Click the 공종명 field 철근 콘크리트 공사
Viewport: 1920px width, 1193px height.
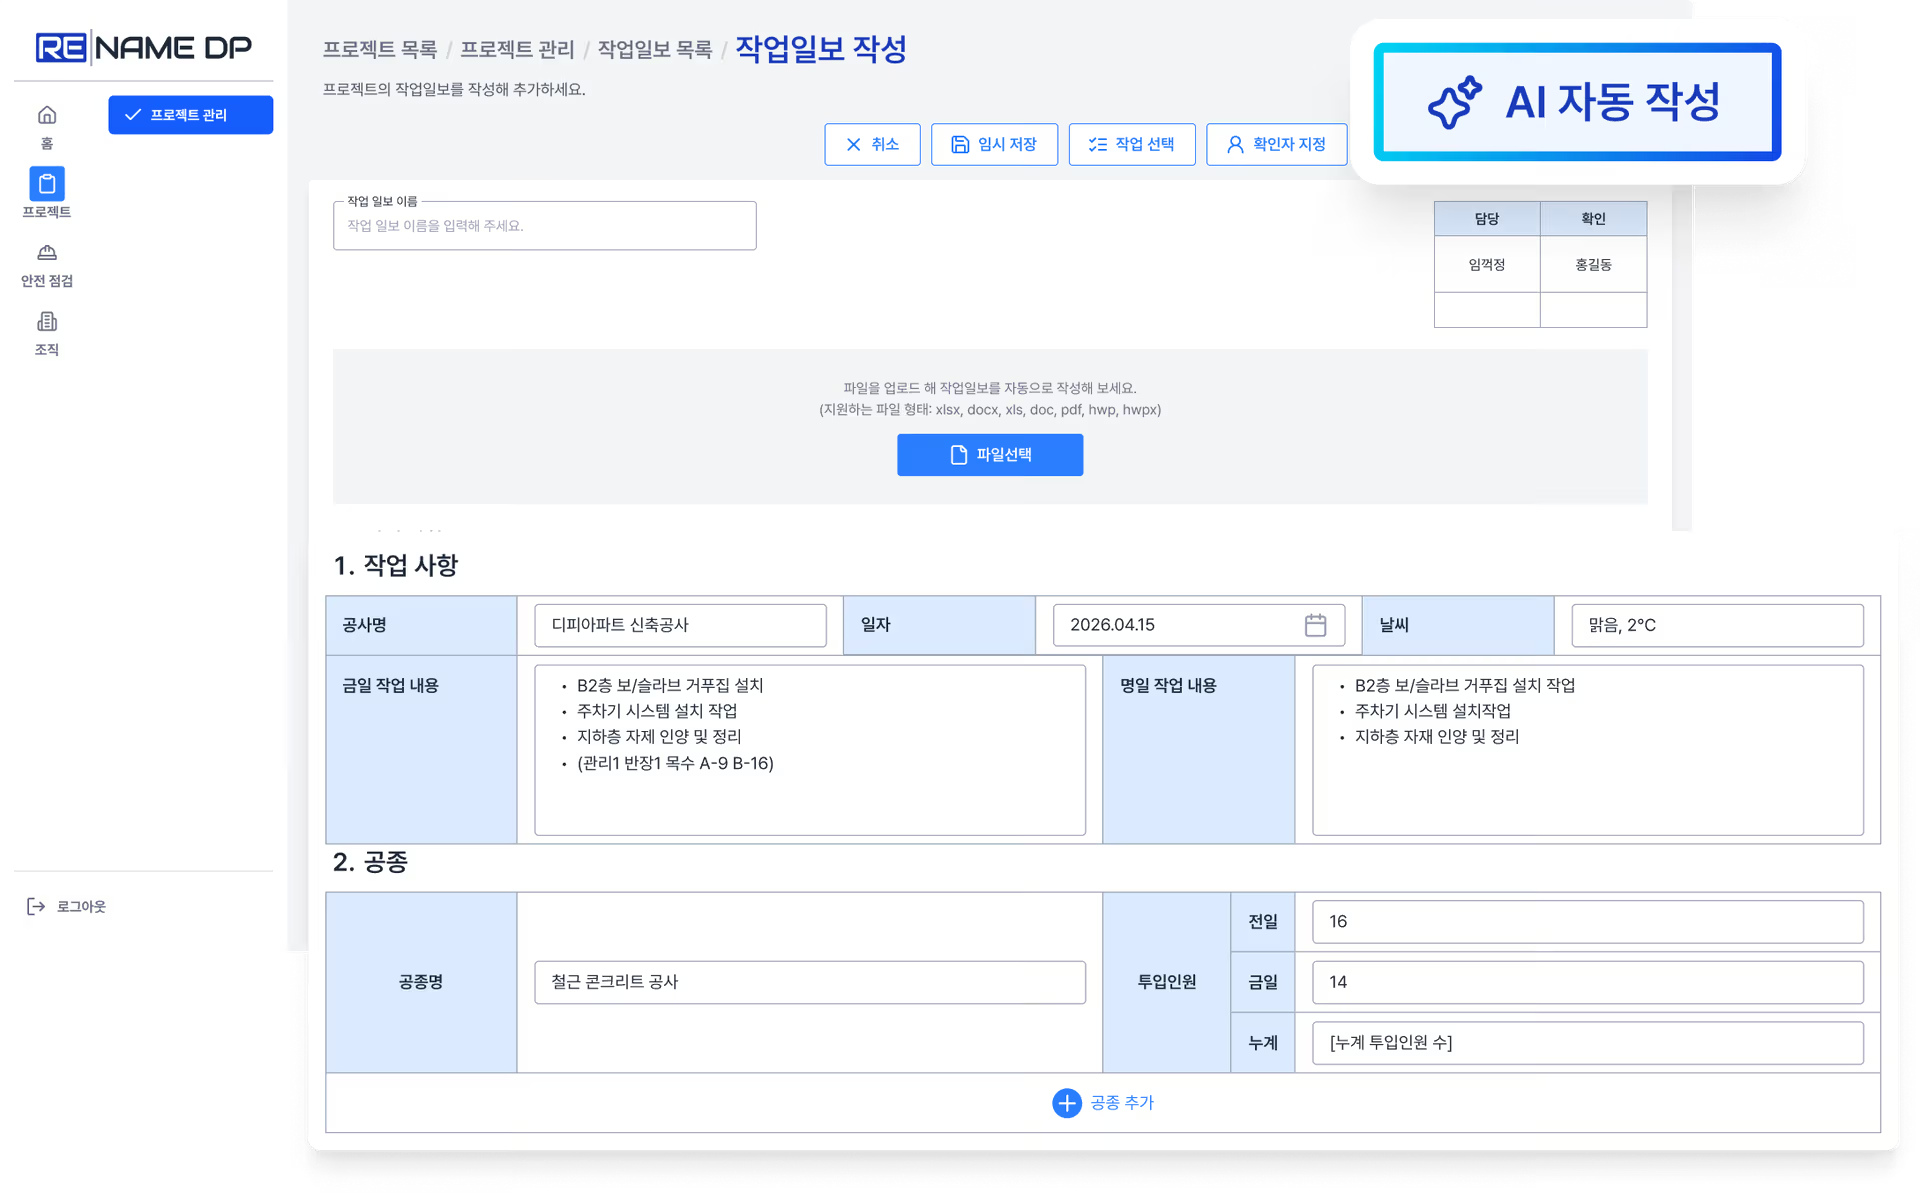(809, 982)
